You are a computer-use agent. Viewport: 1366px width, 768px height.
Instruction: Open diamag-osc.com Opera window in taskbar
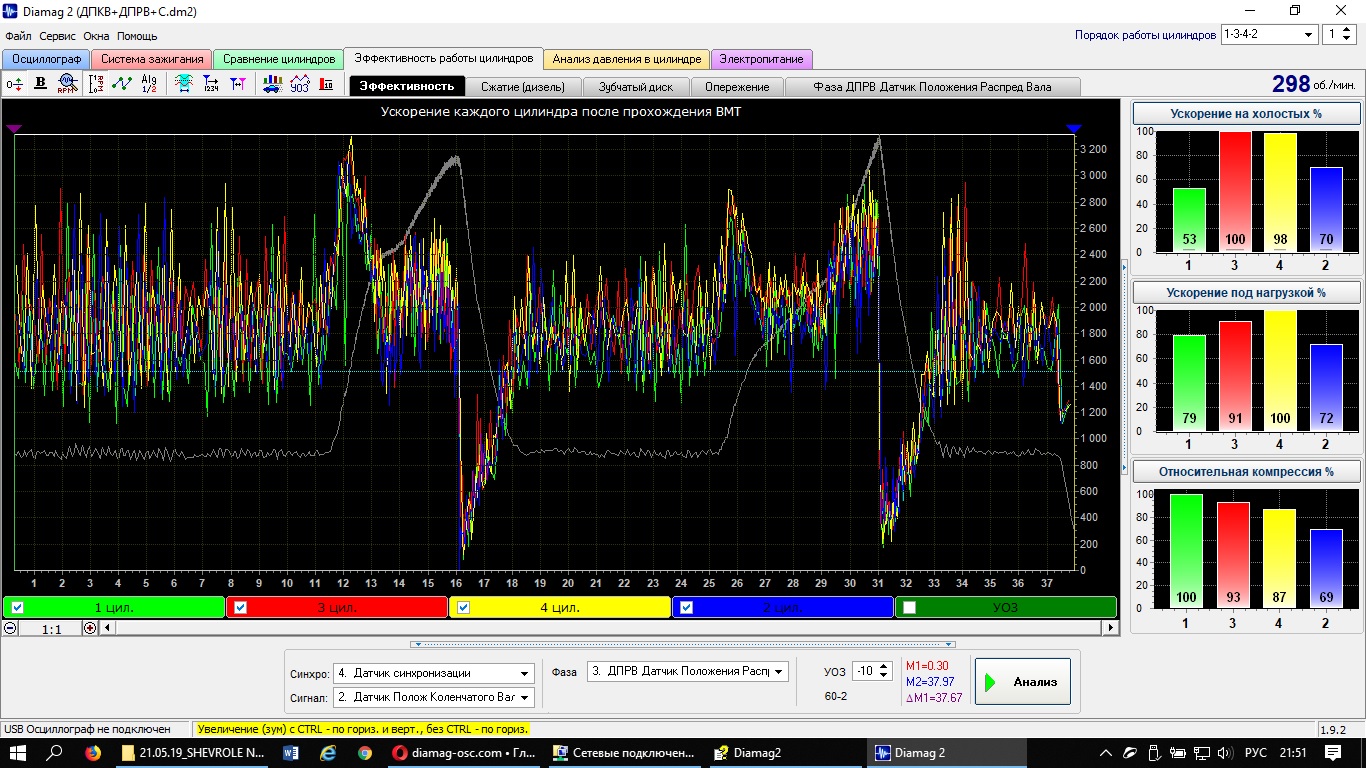(464, 753)
